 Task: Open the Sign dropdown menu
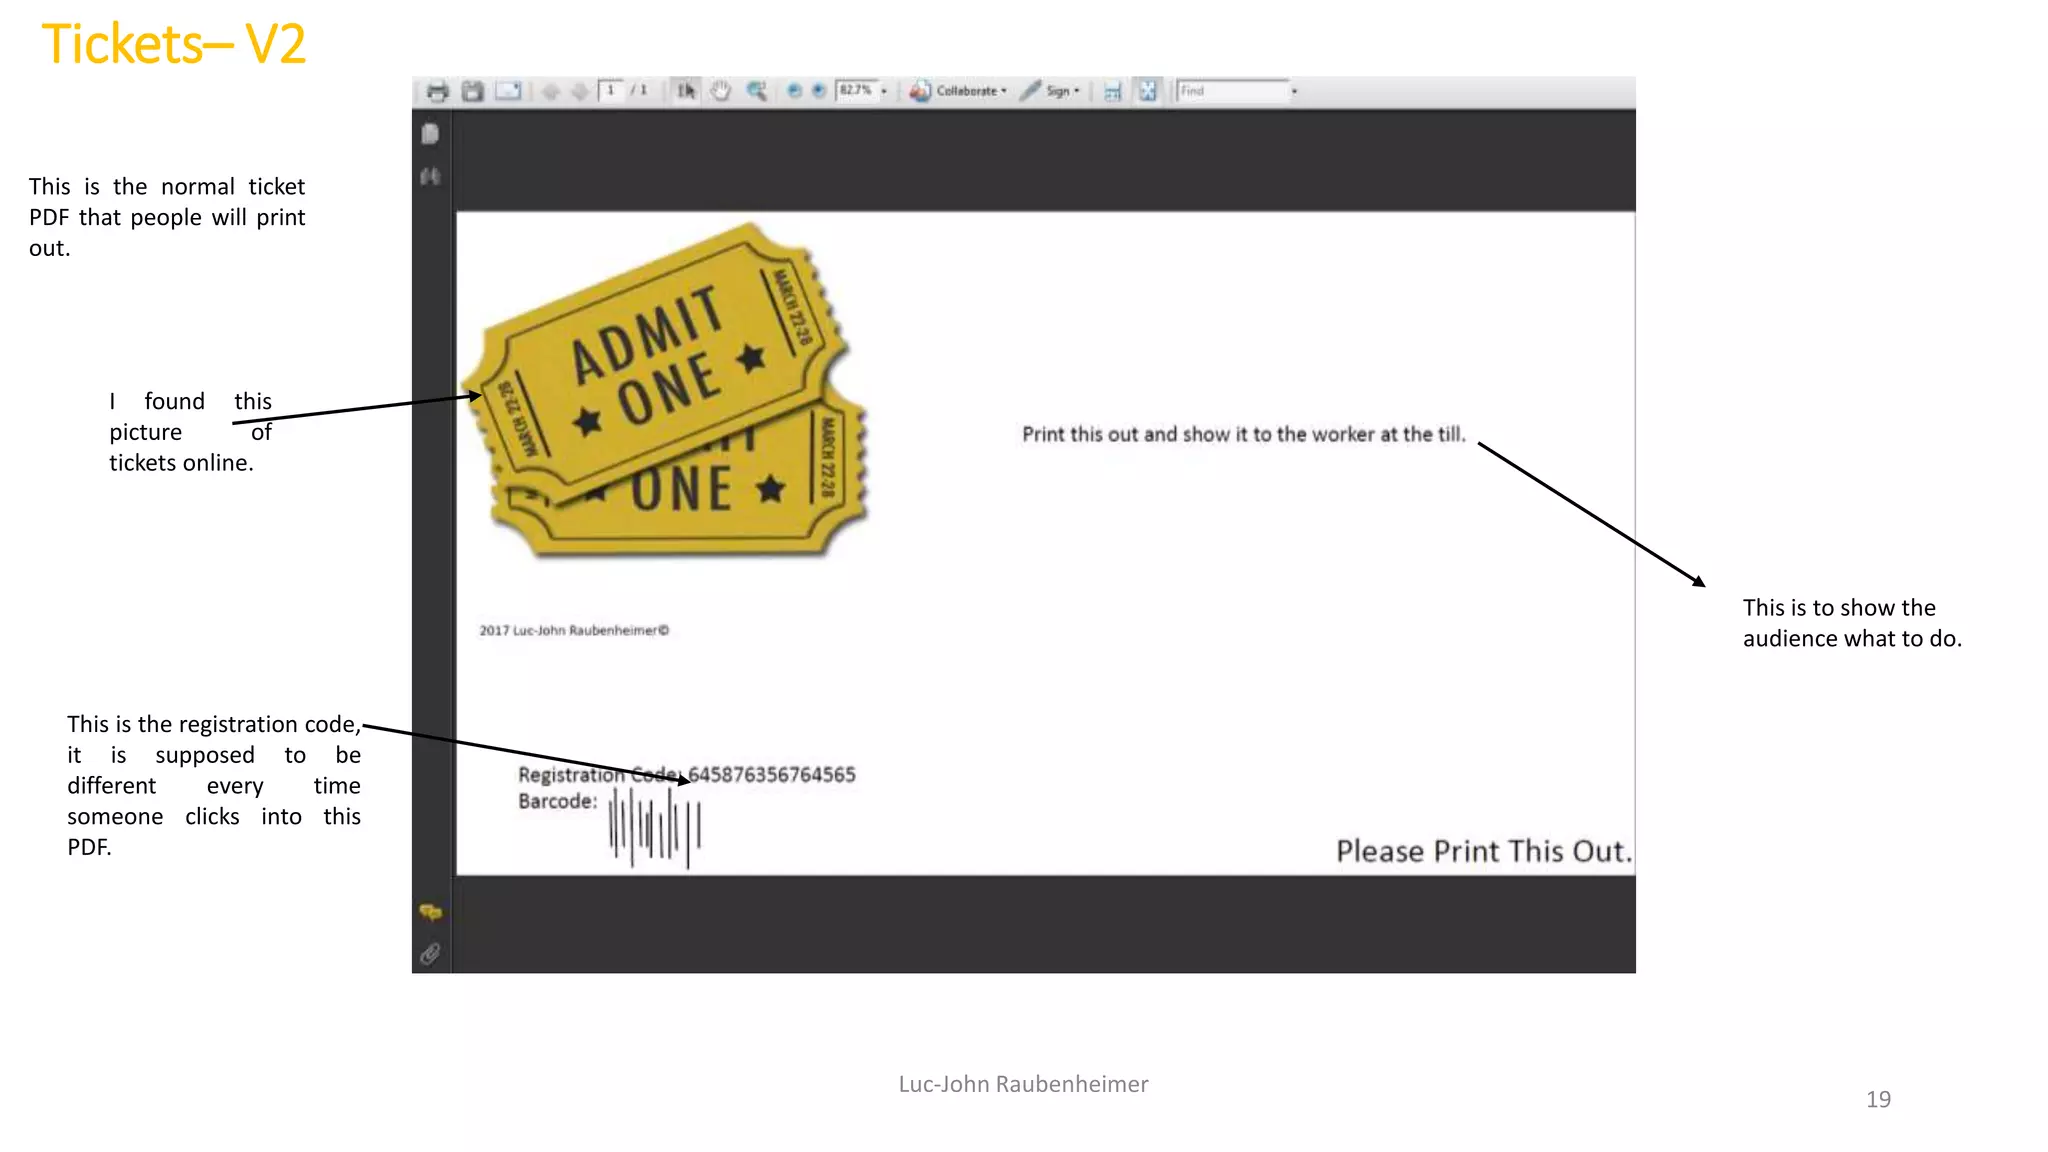1050,91
